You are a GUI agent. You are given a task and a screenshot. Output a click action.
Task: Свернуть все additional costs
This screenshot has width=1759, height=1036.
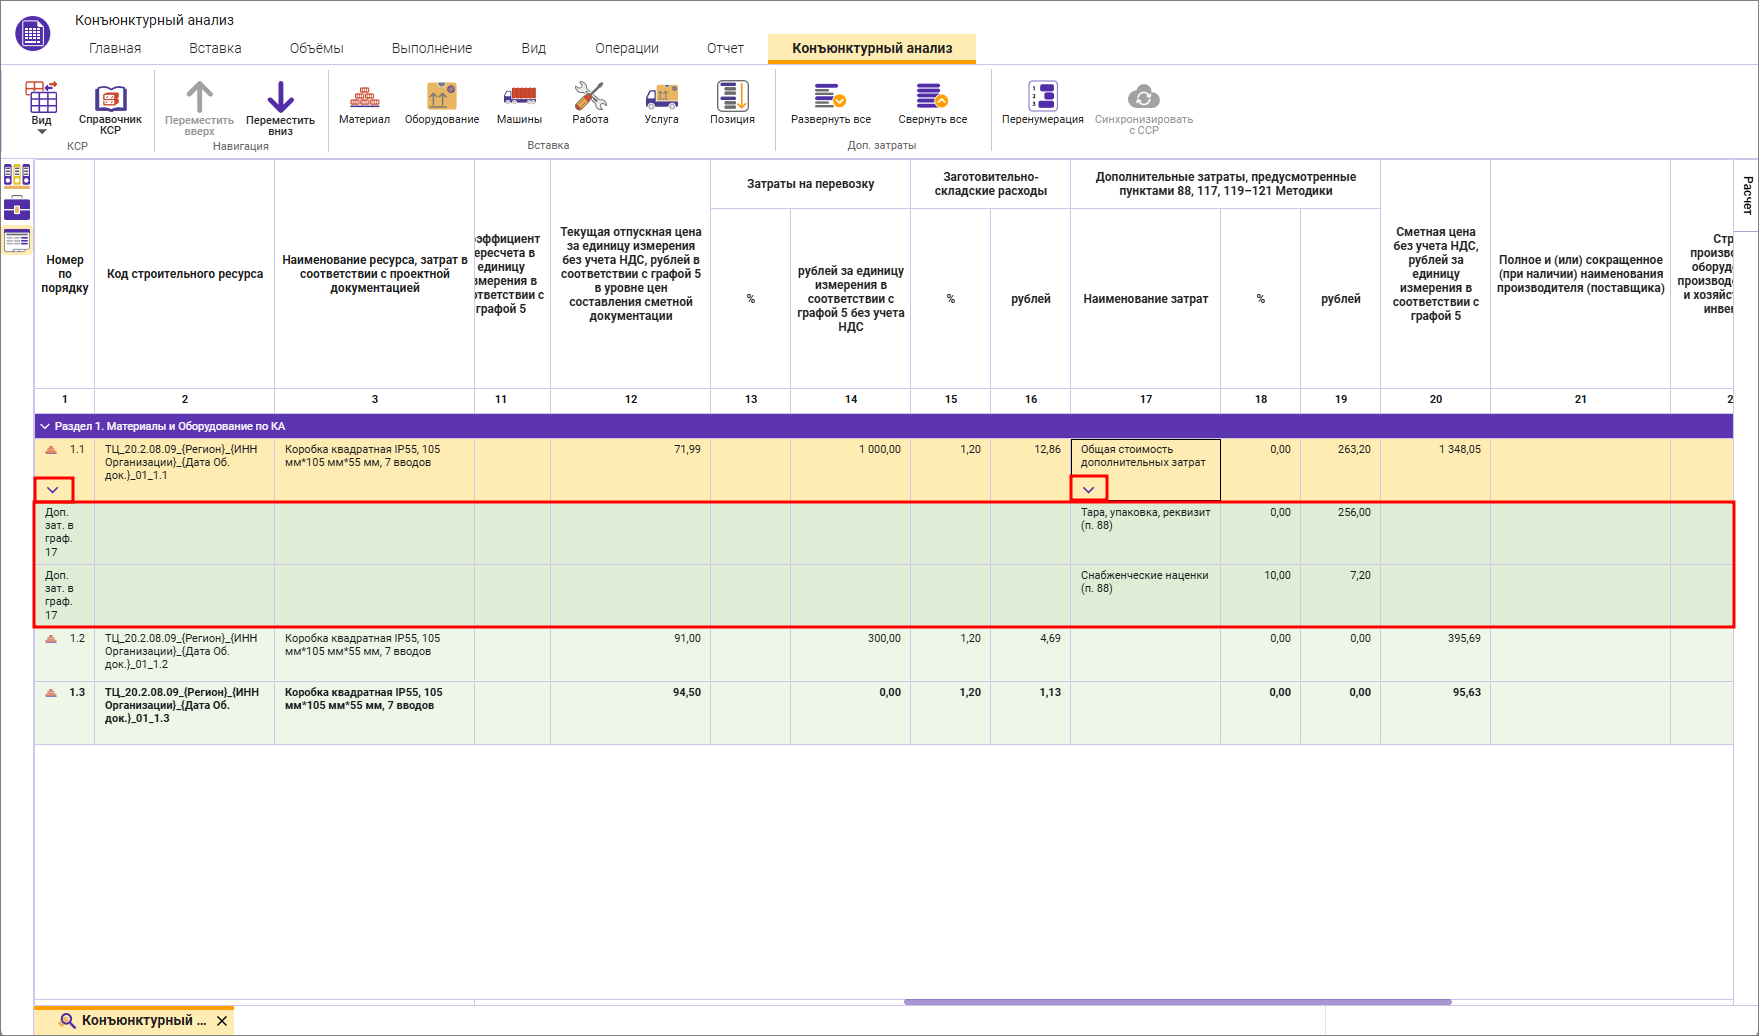932,104
